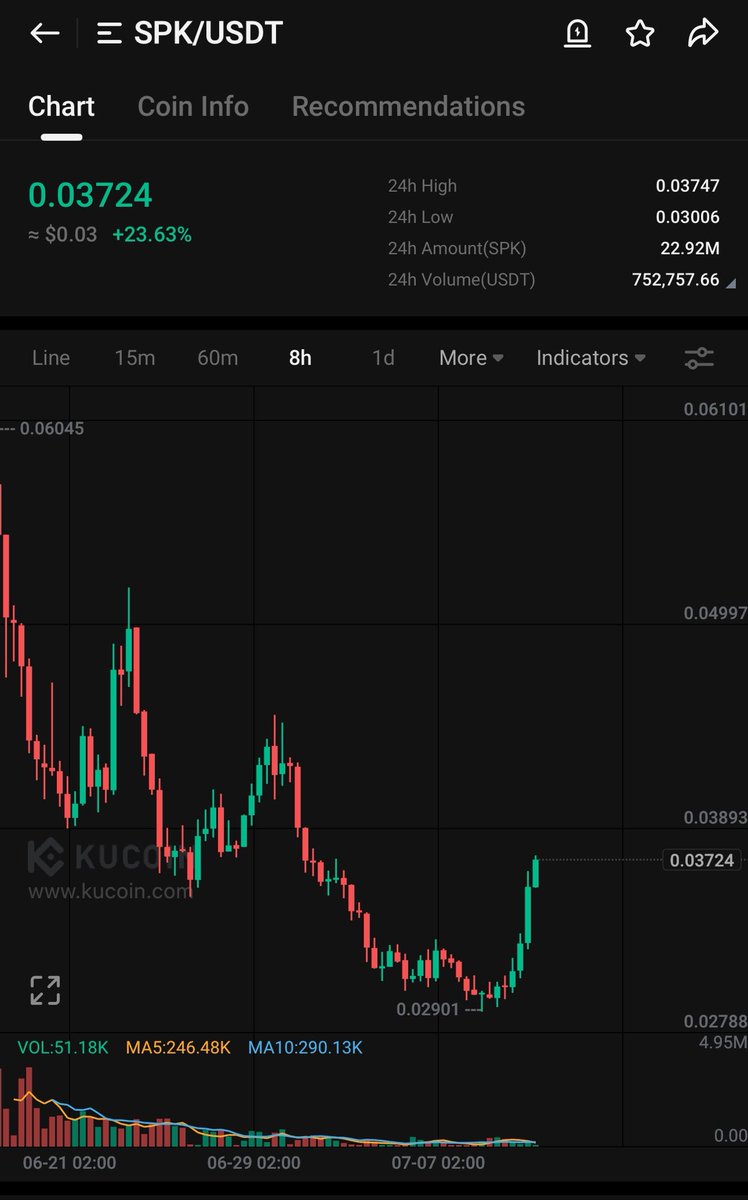This screenshot has width=748, height=1200.
Task: Tap the 06-21 02:00 date label
Action: click(69, 1163)
